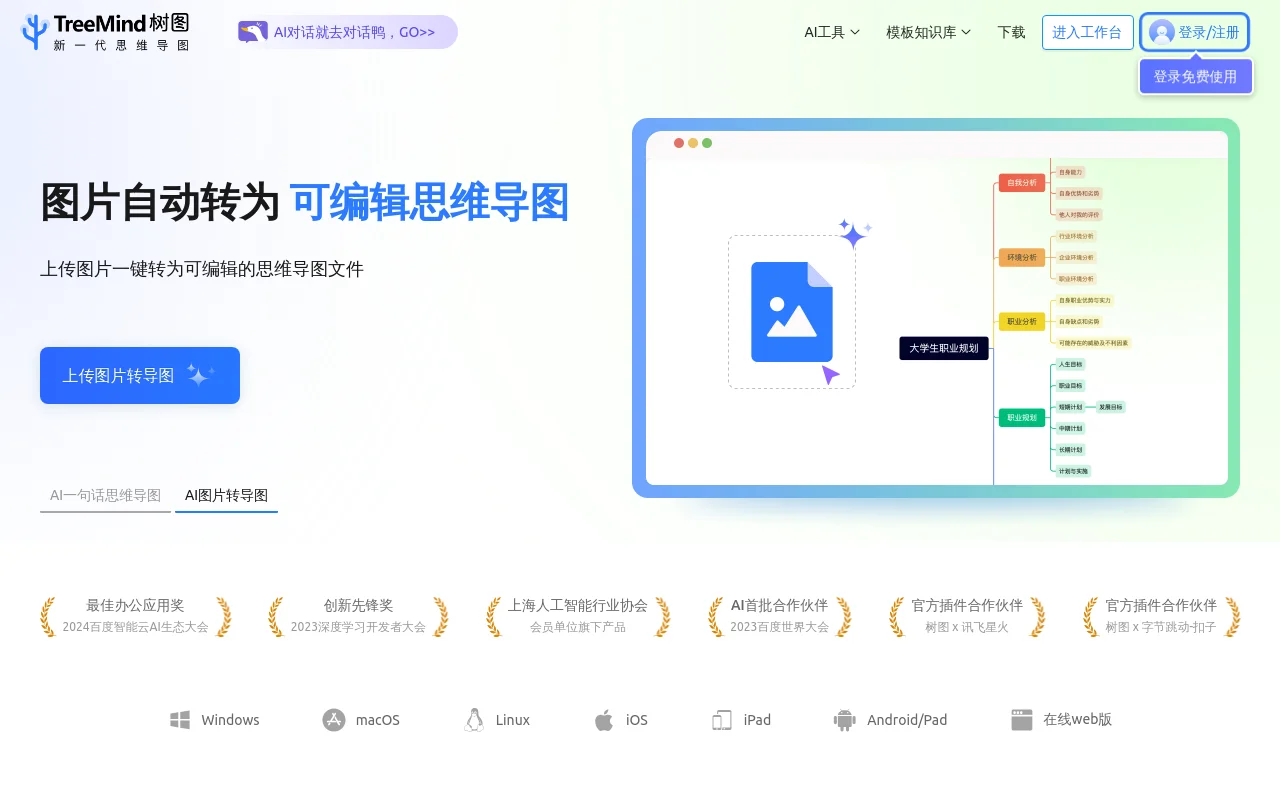The width and height of the screenshot is (1280, 800).
Task: Click the sparkle icon on the upload button
Action: click(x=201, y=373)
